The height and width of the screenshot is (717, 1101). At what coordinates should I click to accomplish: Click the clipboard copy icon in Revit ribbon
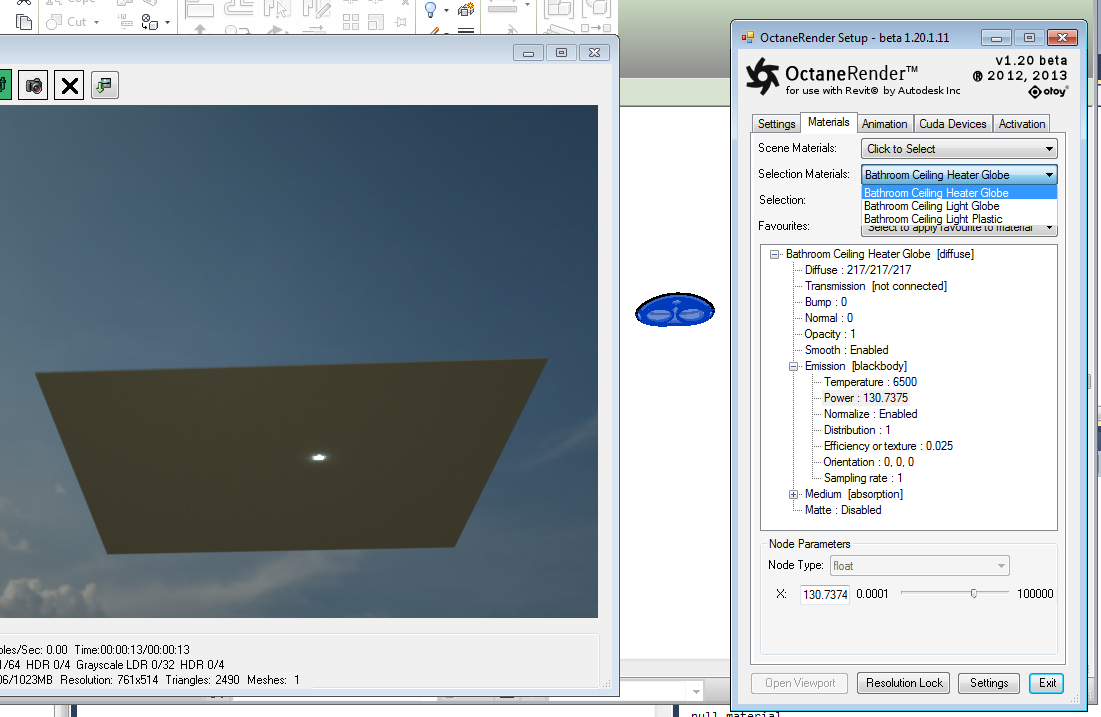click(24, 22)
